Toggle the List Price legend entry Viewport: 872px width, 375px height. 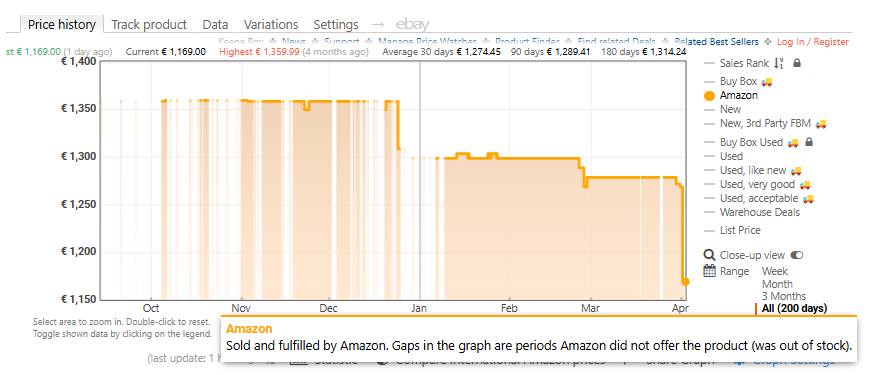[740, 230]
